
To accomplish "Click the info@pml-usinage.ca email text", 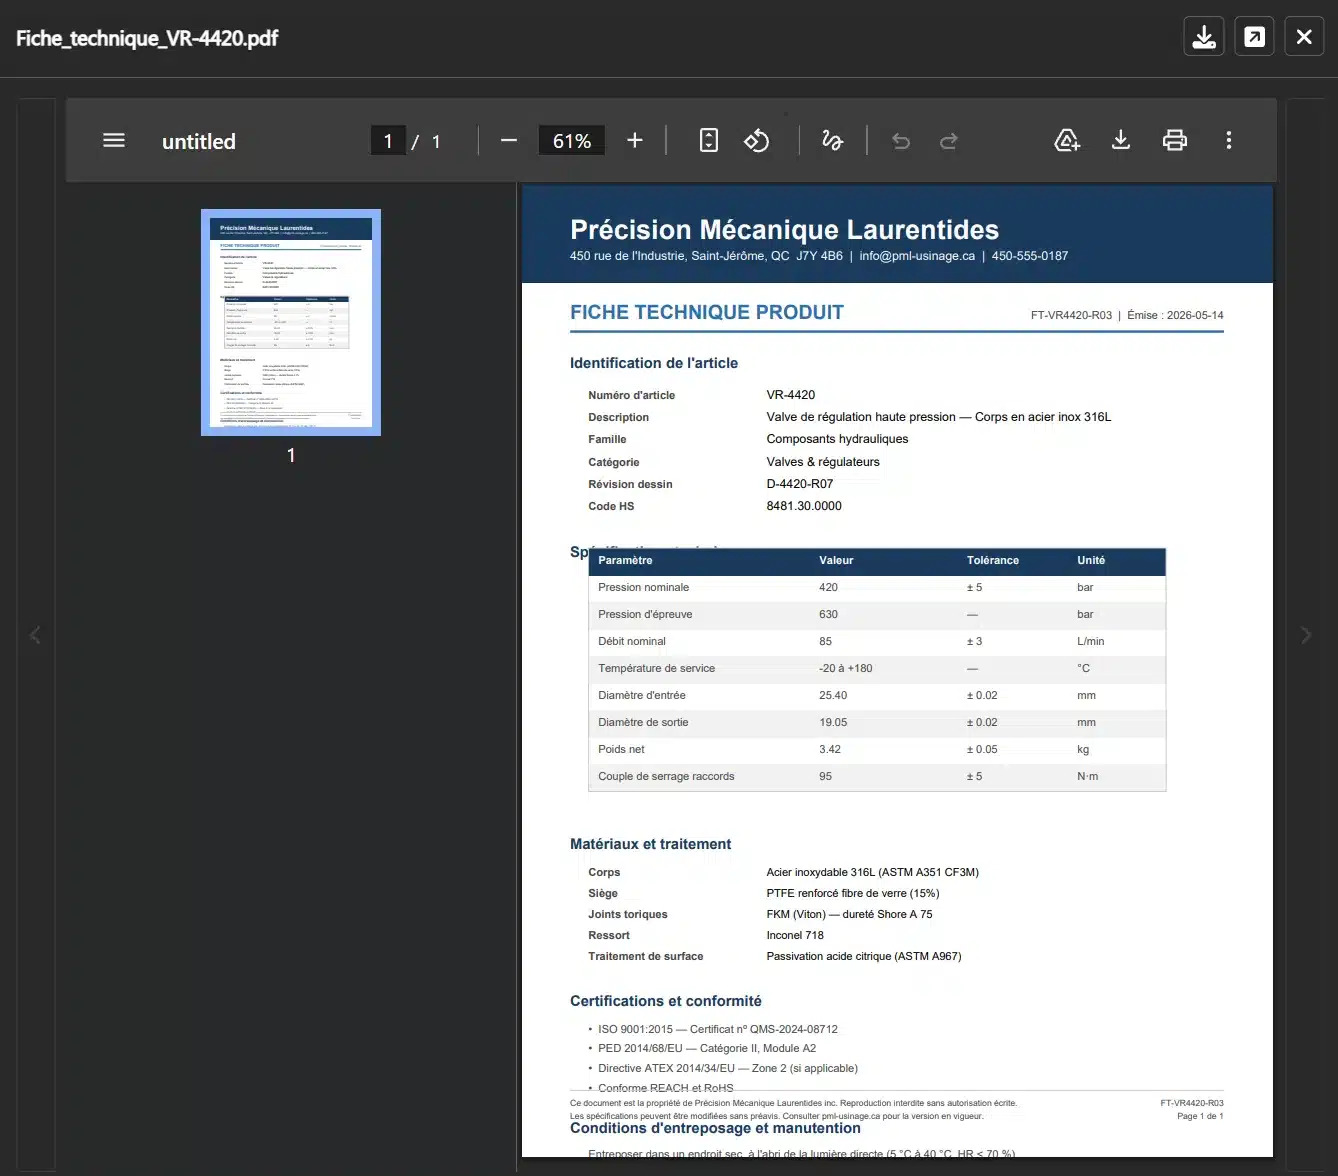I will click(x=917, y=256).
